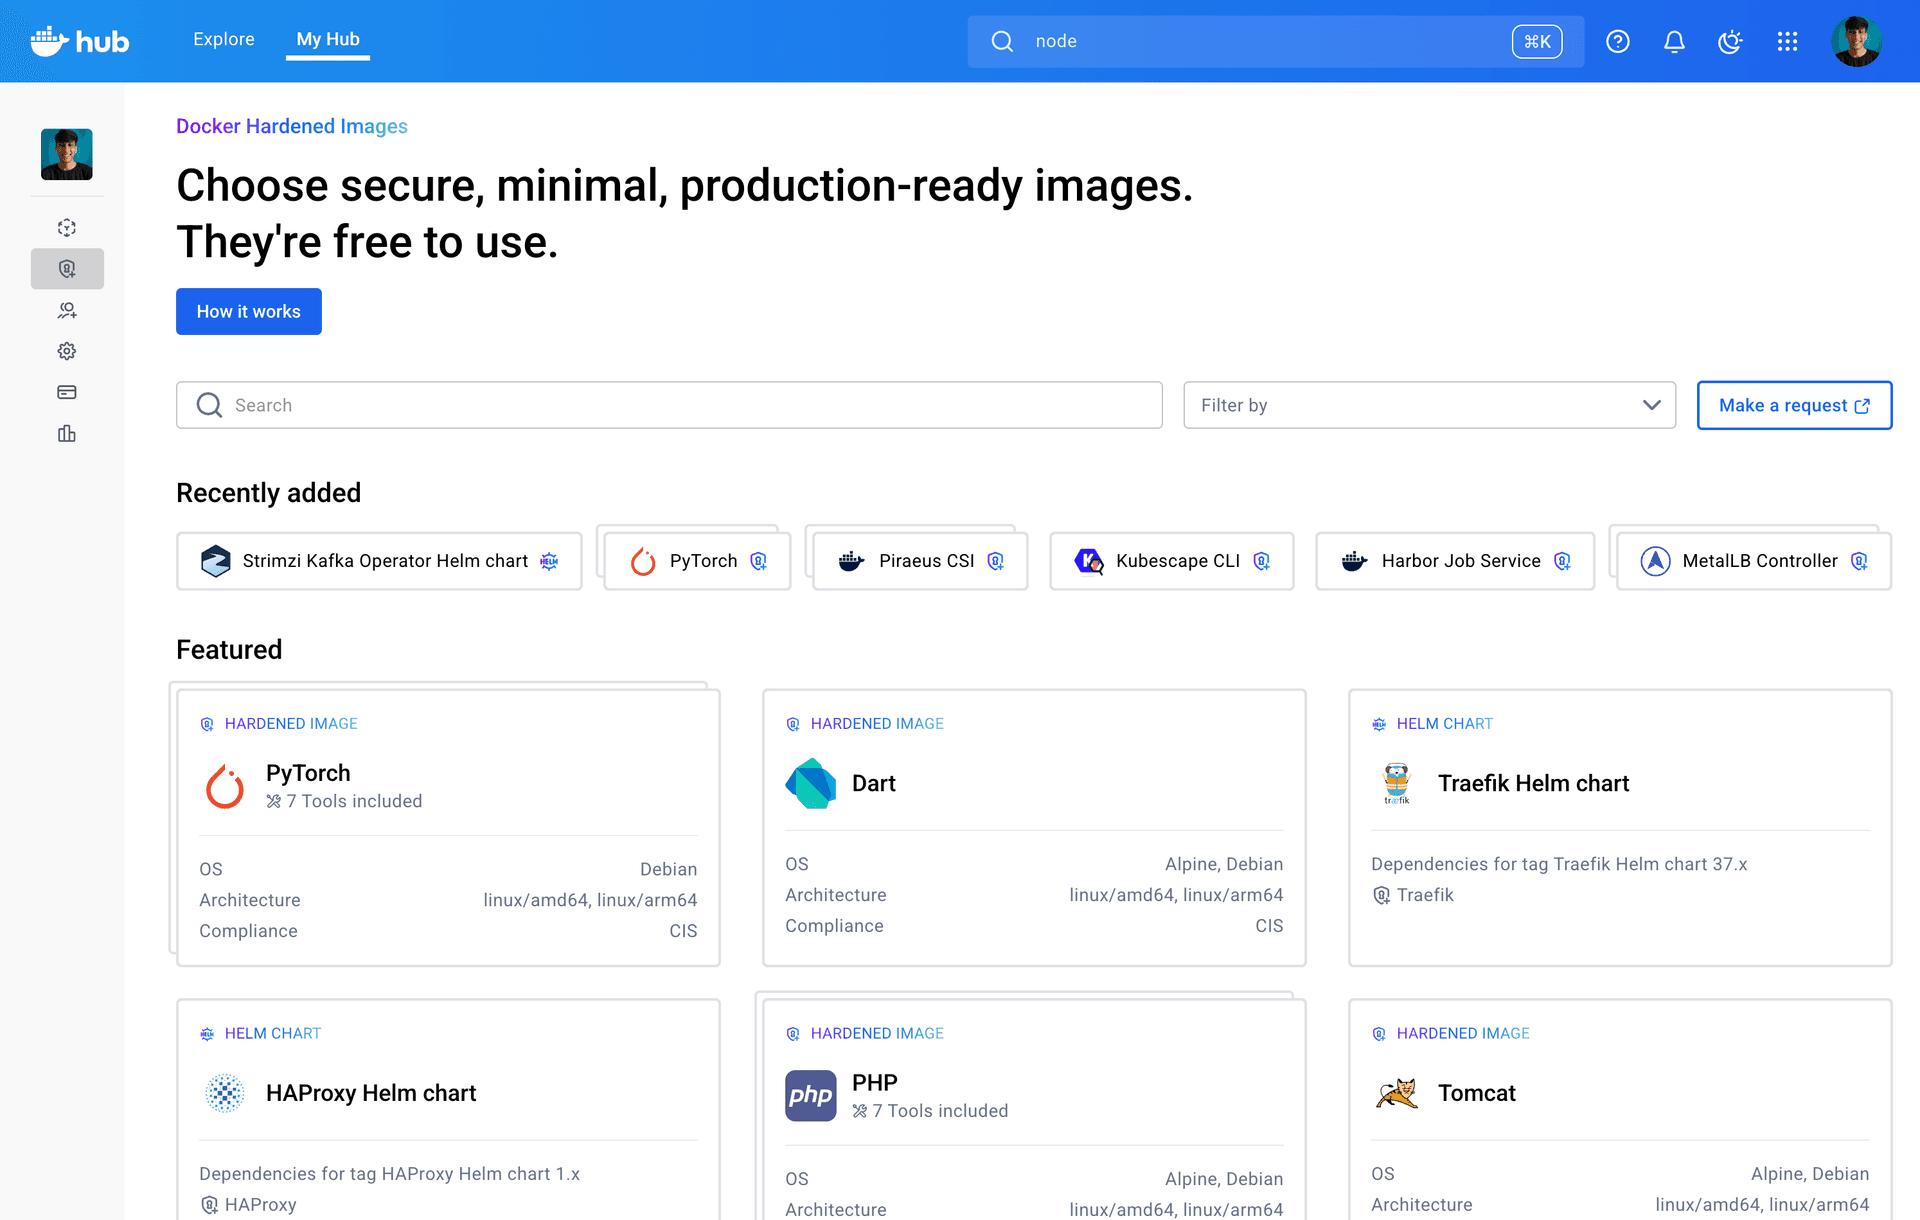The width and height of the screenshot is (1920, 1220).
Task: Click the HELM CHART label on Traefik card
Action: coord(1444,723)
